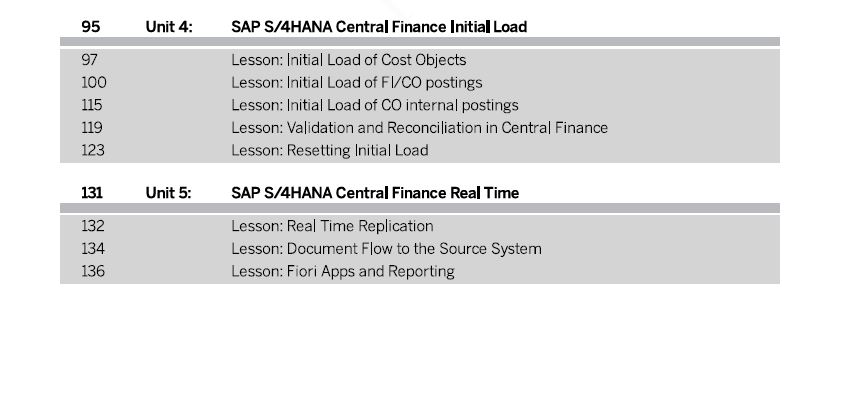Open lesson Resetting Initial Load
This screenshot has width=850, height=396.
(330, 151)
